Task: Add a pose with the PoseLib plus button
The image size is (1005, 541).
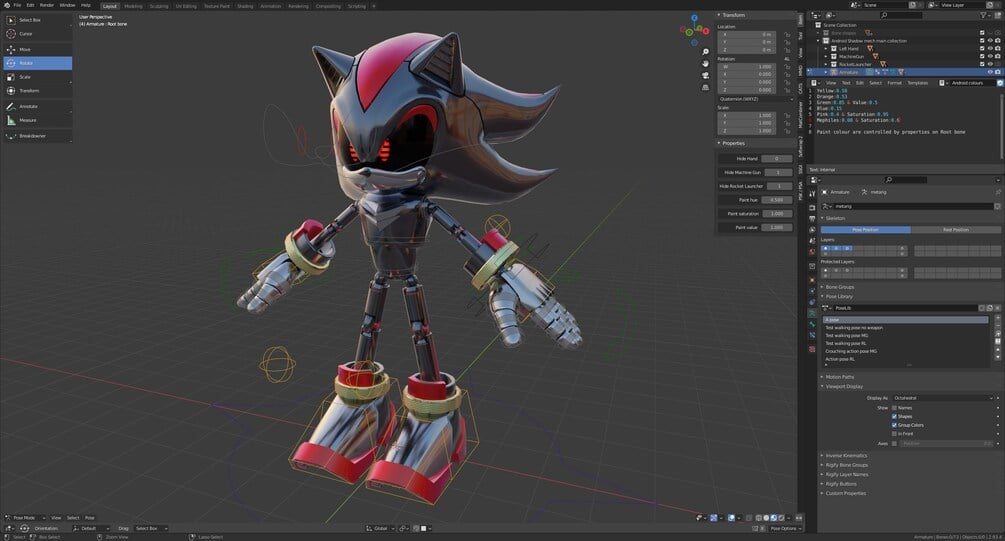Action: pyautogui.click(x=997, y=318)
